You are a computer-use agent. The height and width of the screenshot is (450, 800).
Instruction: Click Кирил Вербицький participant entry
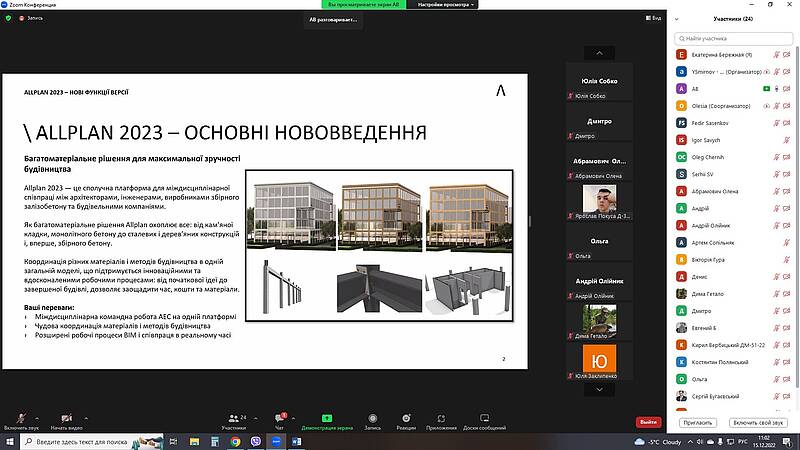[x=733, y=345]
